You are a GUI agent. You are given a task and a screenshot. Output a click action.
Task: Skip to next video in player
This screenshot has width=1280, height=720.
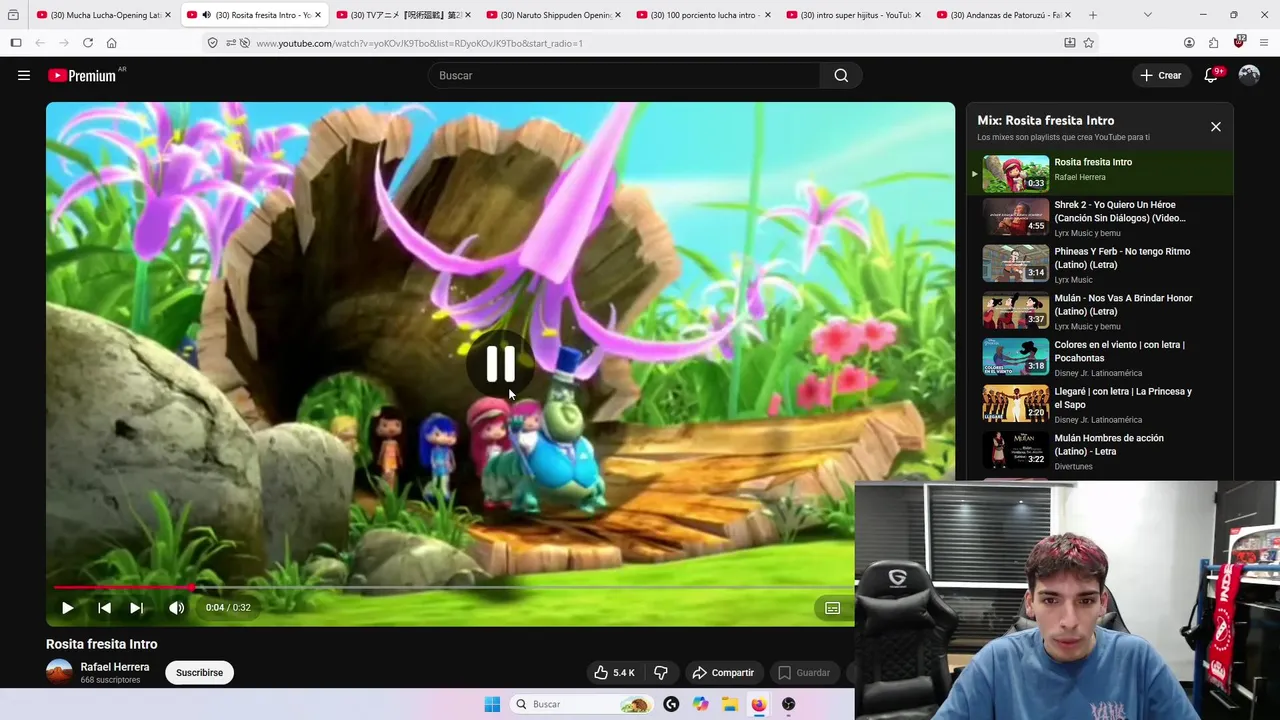pos(137,607)
